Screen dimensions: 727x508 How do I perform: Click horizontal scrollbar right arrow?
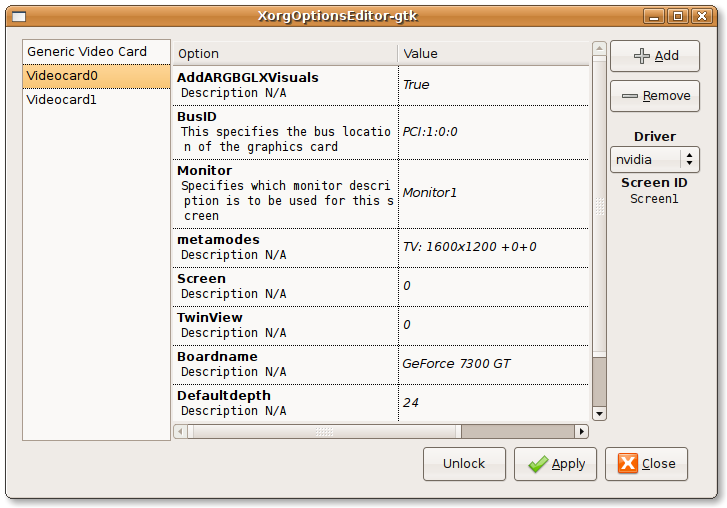pyautogui.click(x=581, y=432)
